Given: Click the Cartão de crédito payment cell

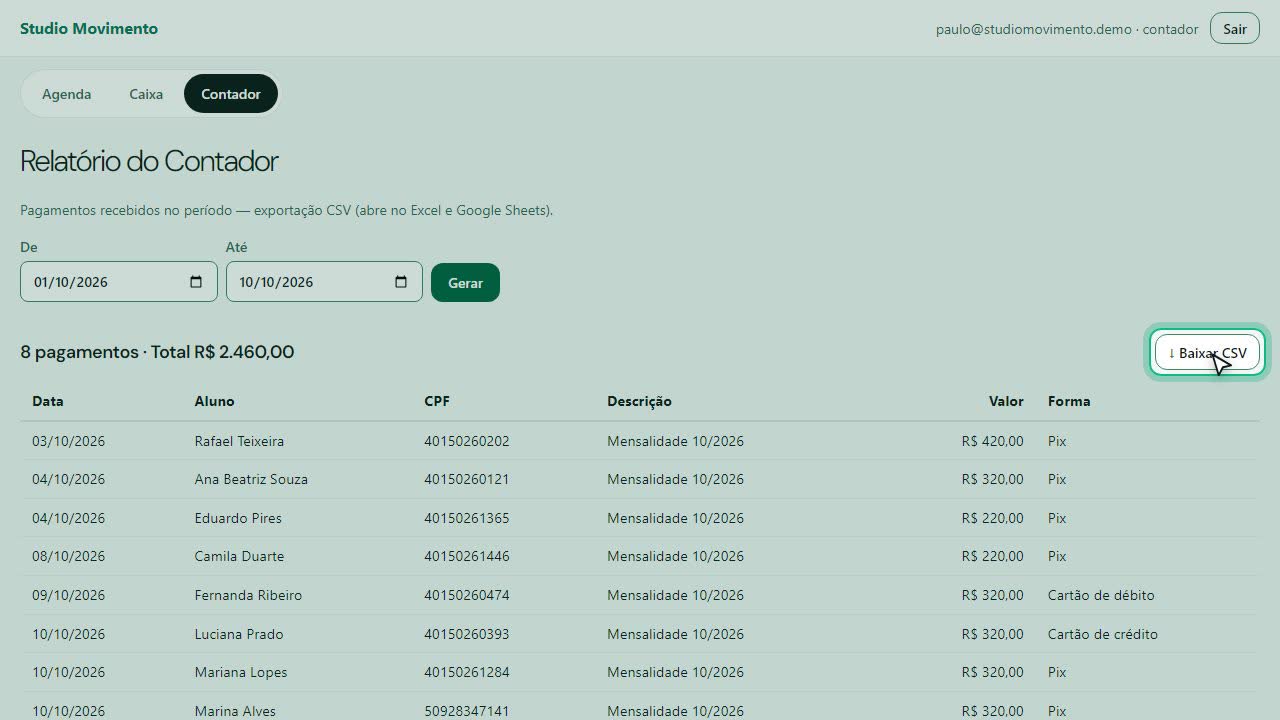Looking at the screenshot, I should click(x=1103, y=634).
